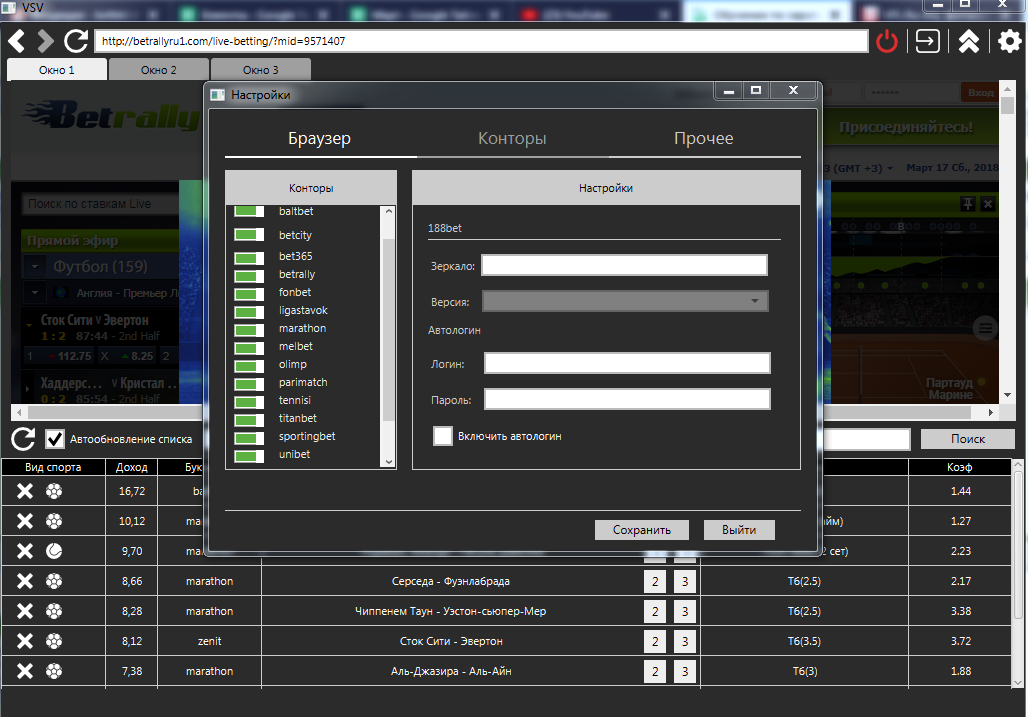Image resolution: width=1028 pixels, height=717 pixels.
Task: Collapse the Англия - Премьер league group
Action: pyautogui.click(x=35, y=293)
